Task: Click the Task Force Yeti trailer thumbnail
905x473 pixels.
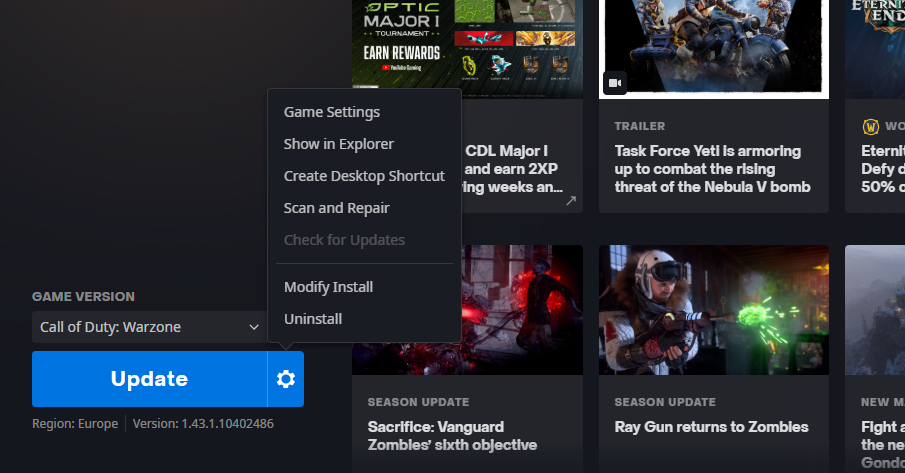Action: pyautogui.click(x=714, y=49)
